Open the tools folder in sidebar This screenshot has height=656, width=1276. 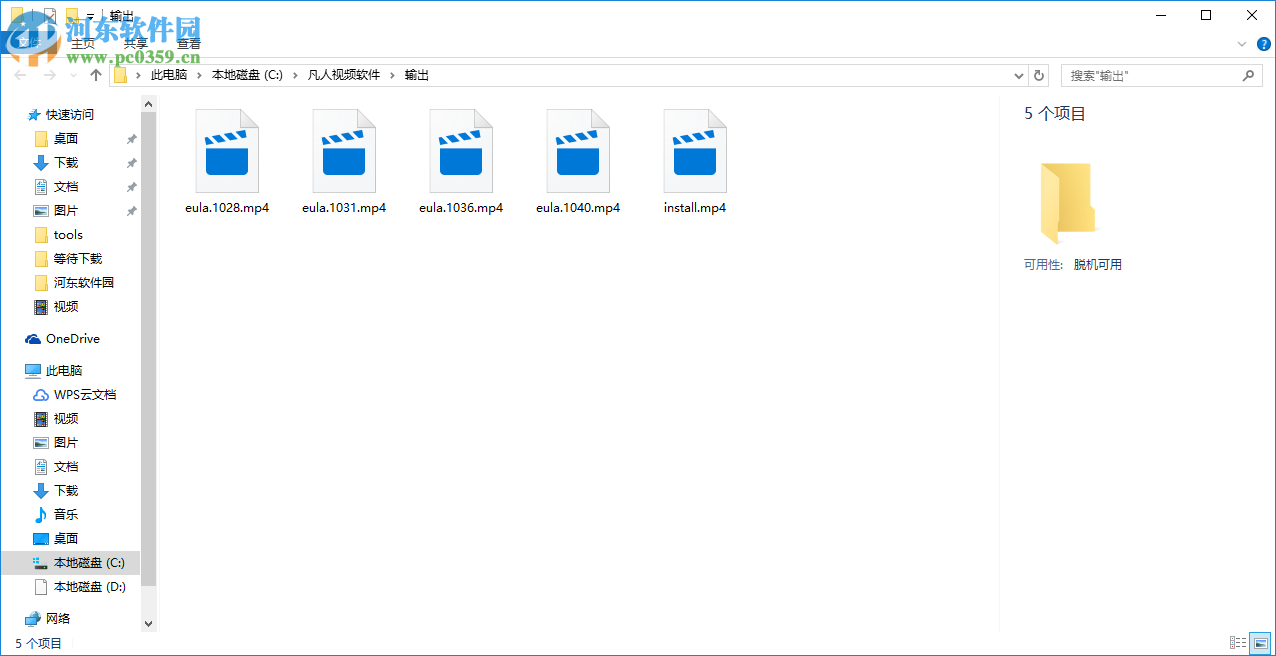pyautogui.click(x=68, y=235)
